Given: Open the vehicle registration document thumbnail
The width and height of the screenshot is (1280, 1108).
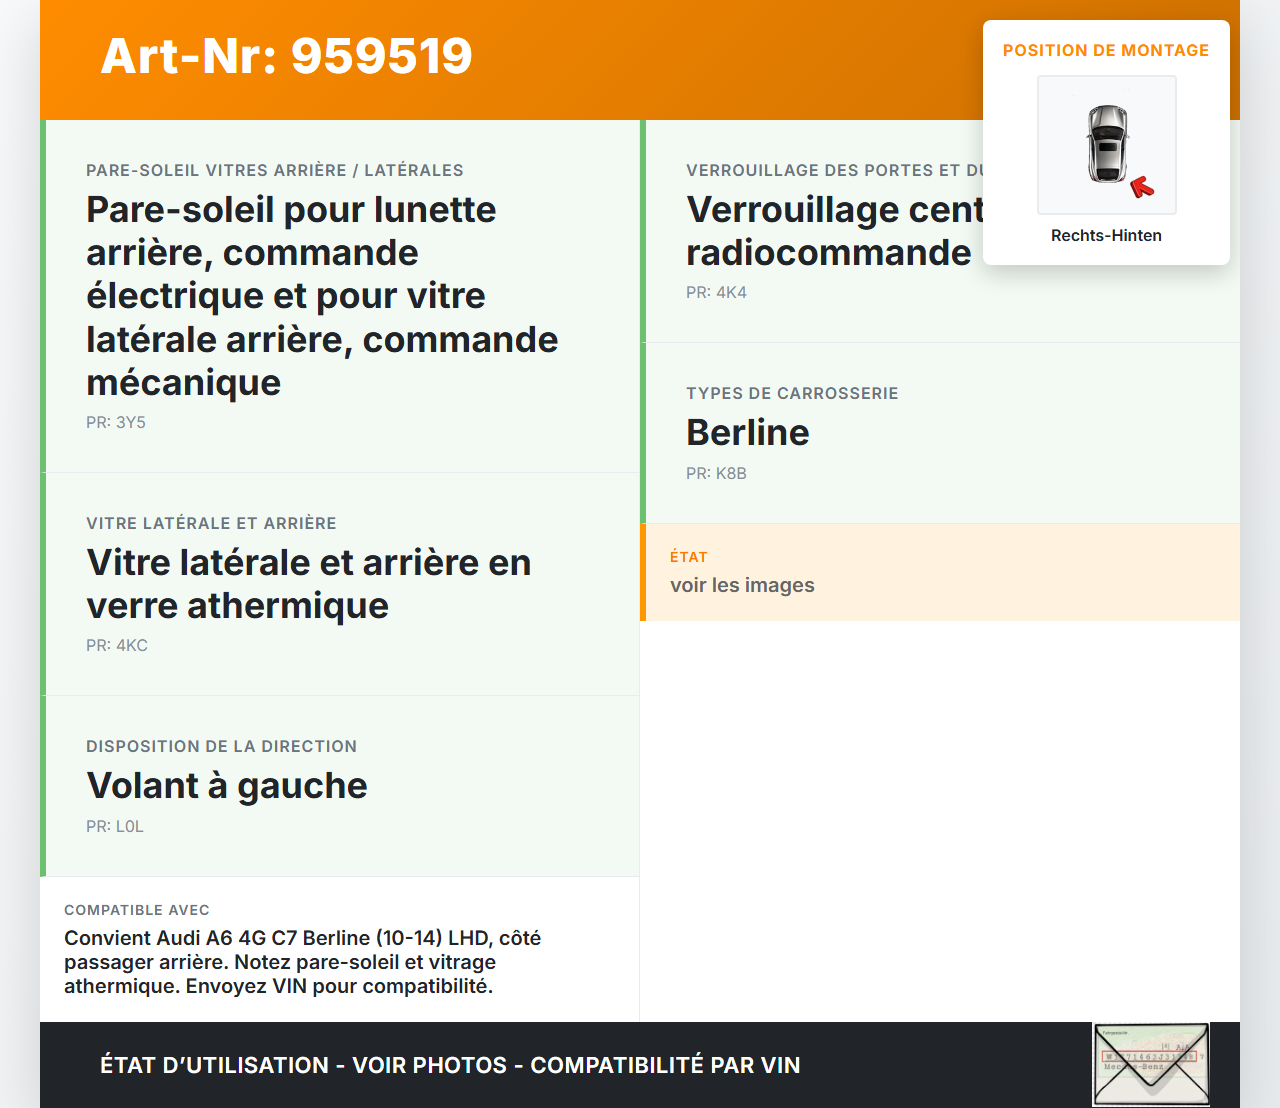Looking at the screenshot, I should click(1150, 1064).
